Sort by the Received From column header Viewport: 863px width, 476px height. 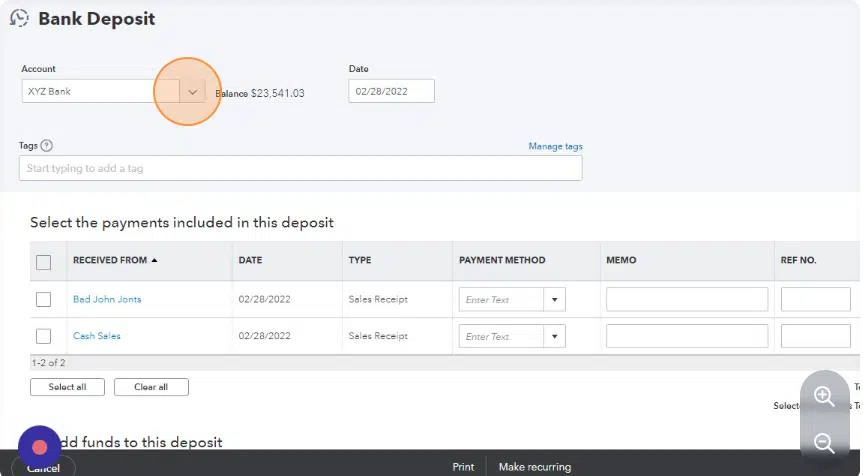pos(110,260)
